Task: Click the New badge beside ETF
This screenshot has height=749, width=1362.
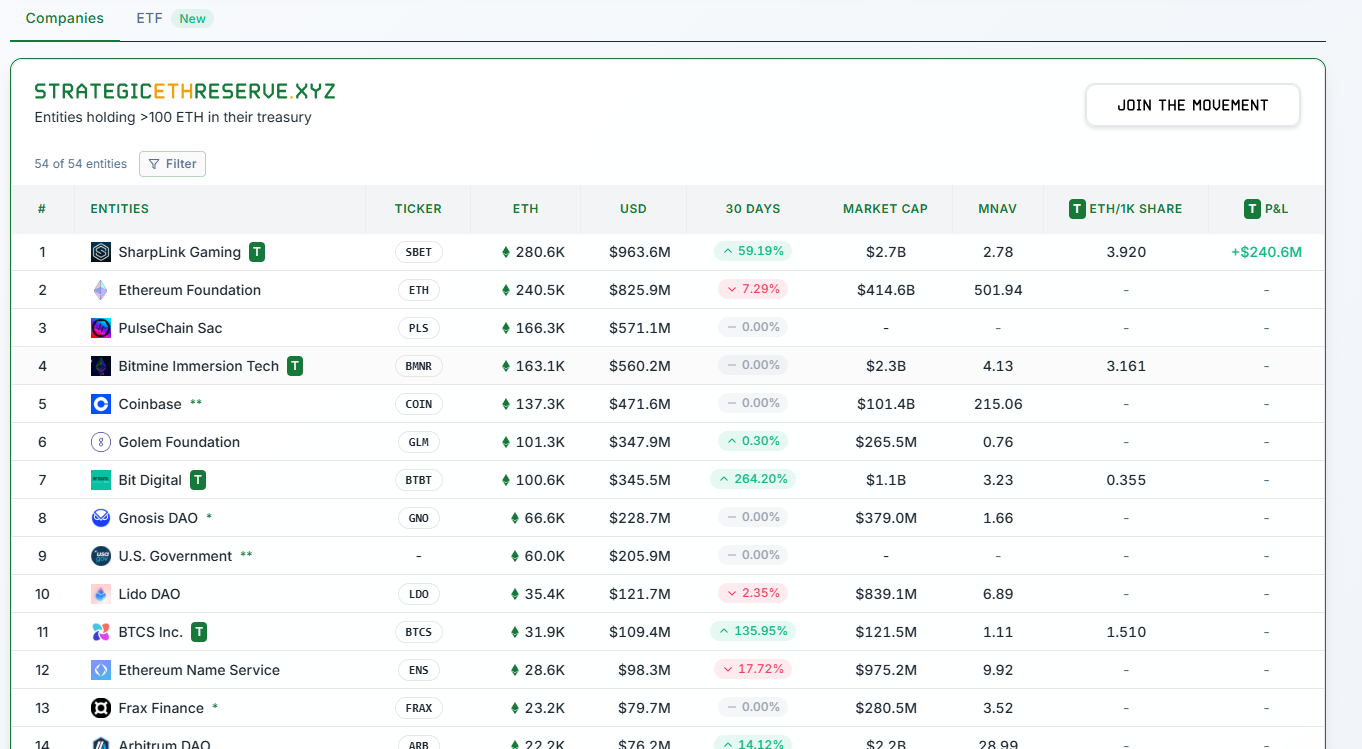Action: 193,18
